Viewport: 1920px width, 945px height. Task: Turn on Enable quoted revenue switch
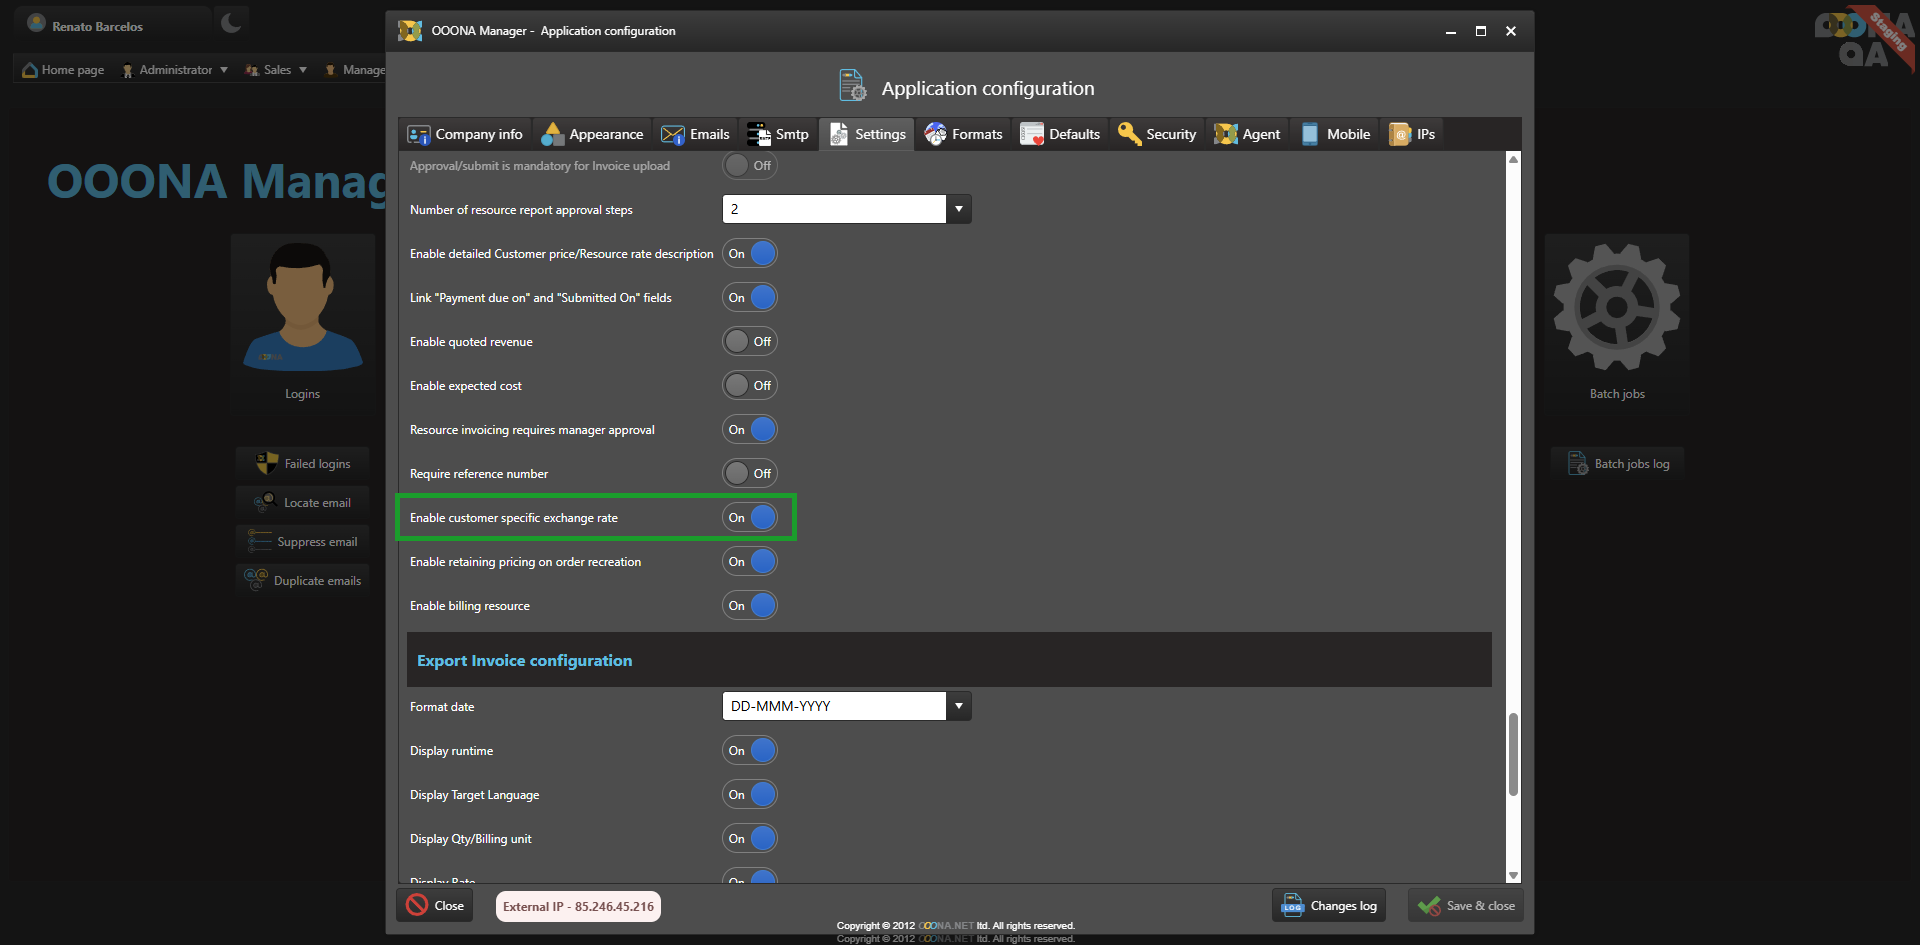coord(750,342)
